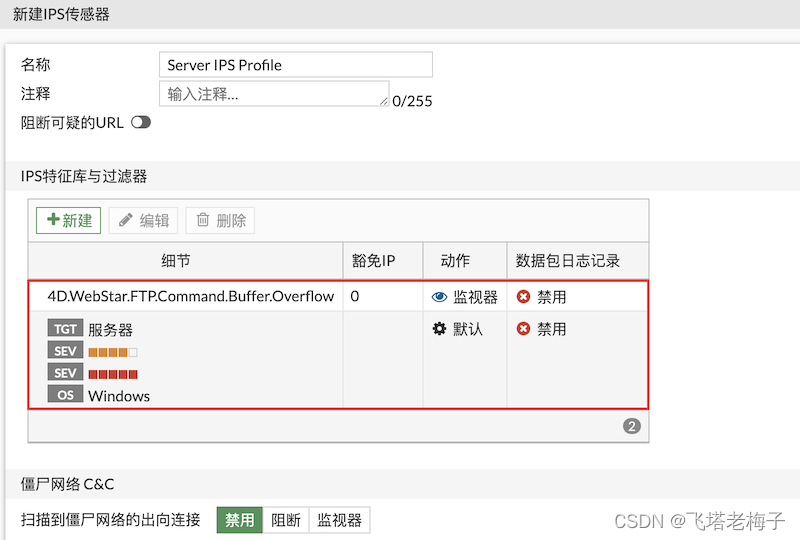The image size is (800, 540).
Task: Select 阻断 for botnet outgoing connections
Action: coord(286,520)
